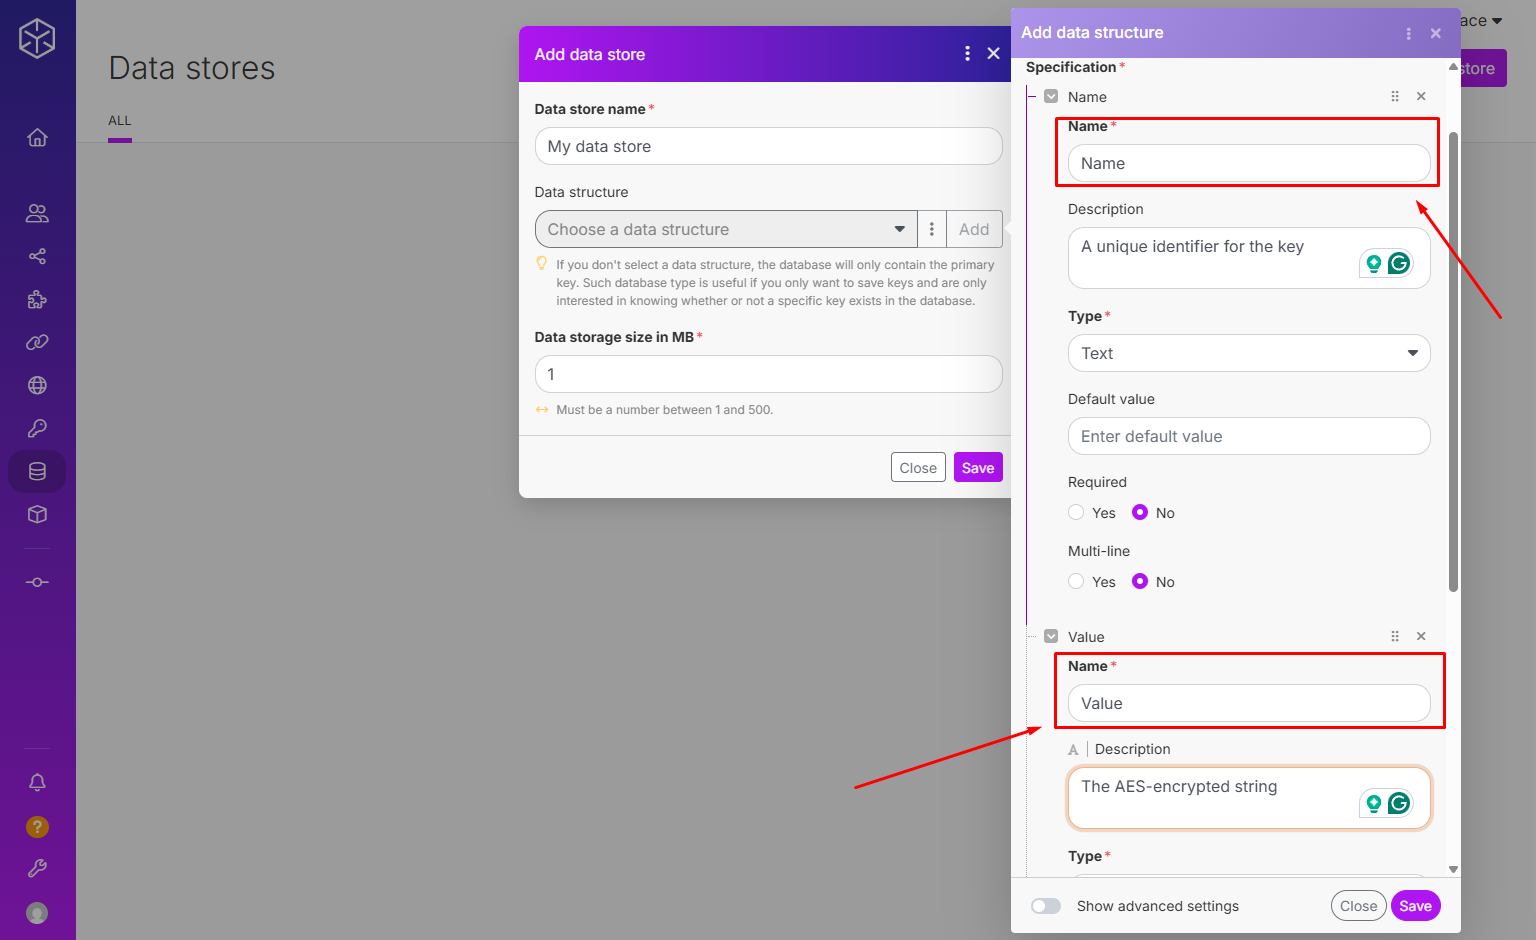Screen dimensions: 1536x940
Task: Open the Data stores sidebar icon
Action: (37, 472)
